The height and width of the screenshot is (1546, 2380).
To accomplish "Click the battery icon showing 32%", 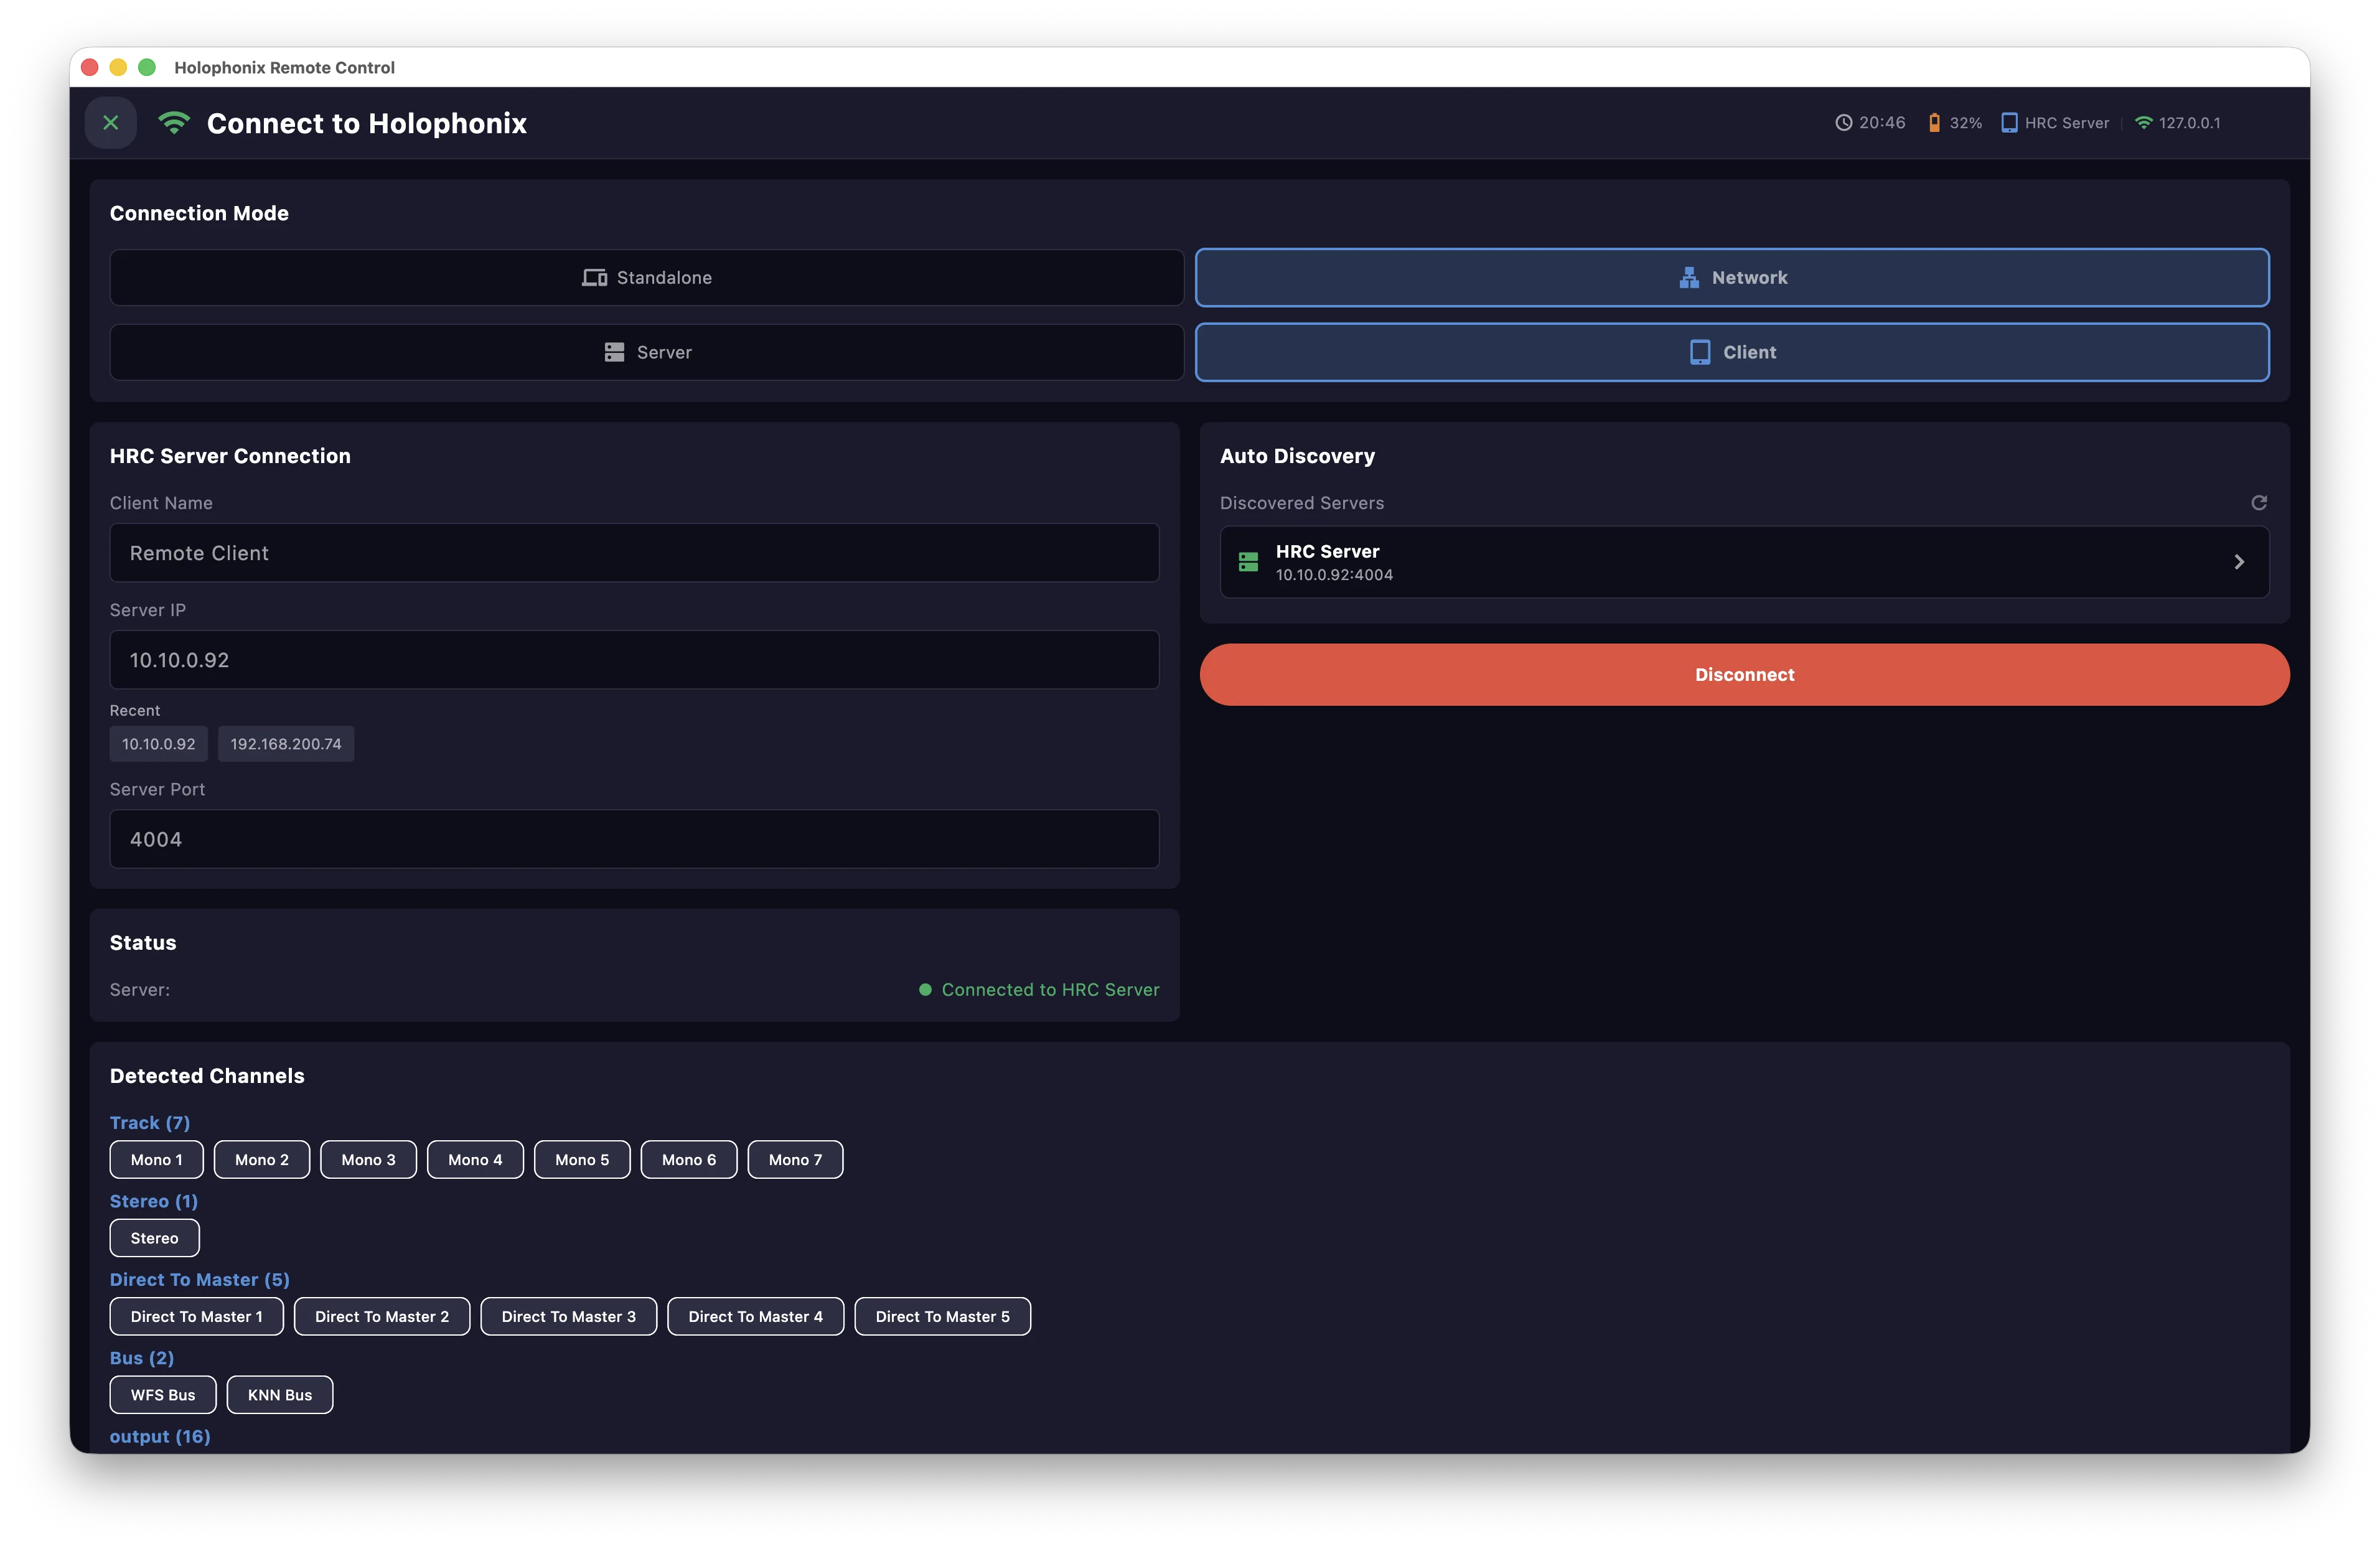I will coord(1934,123).
